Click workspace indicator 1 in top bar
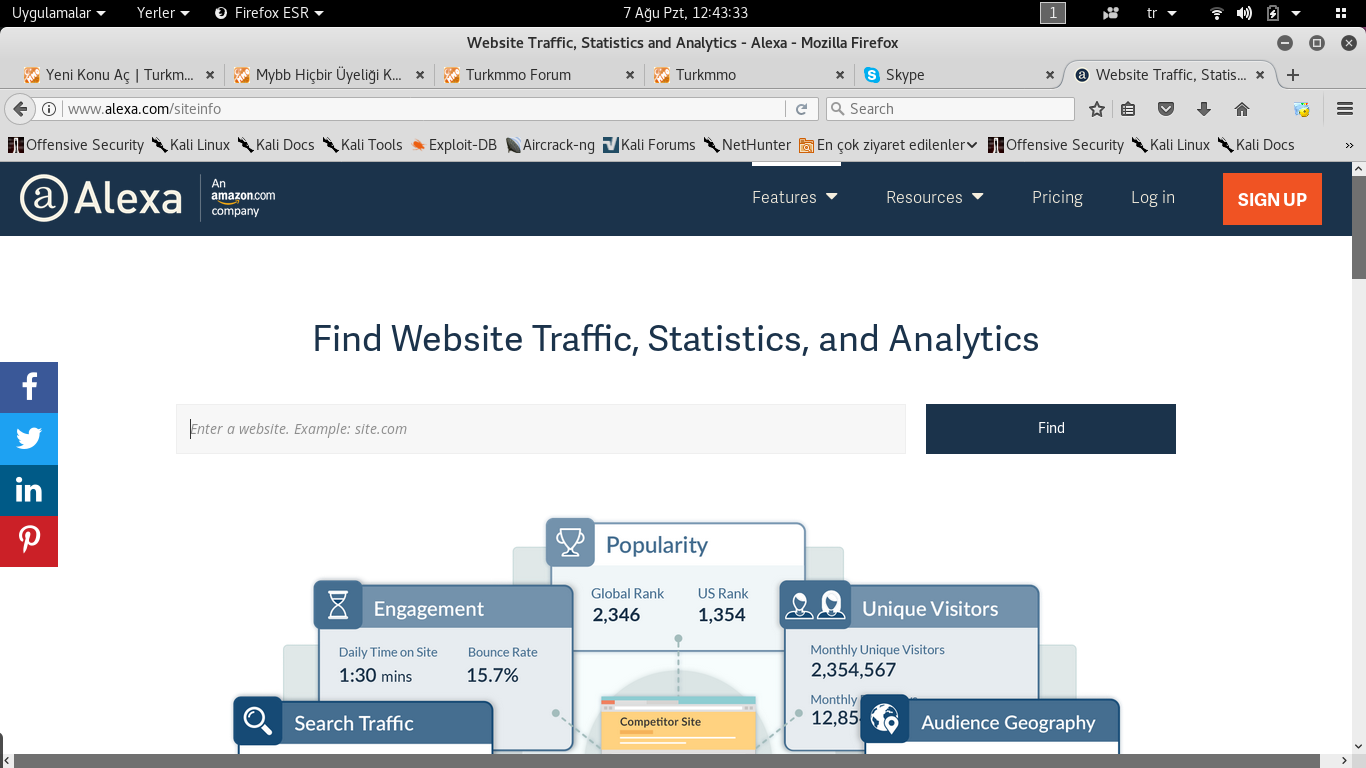This screenshot has width=1366, height=768. [x=1053, y=13]
